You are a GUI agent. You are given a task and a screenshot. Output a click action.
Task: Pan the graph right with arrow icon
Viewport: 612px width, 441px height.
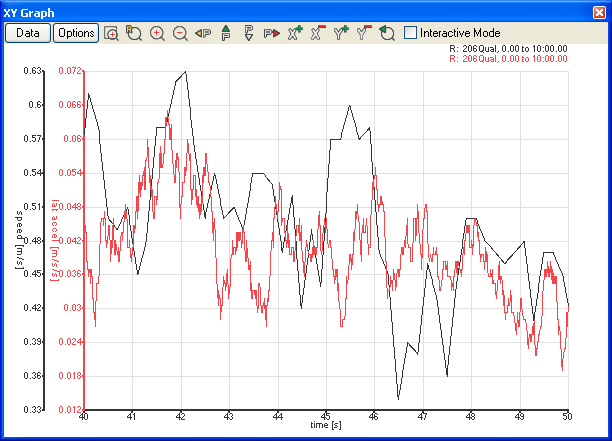tap(271, 33)
